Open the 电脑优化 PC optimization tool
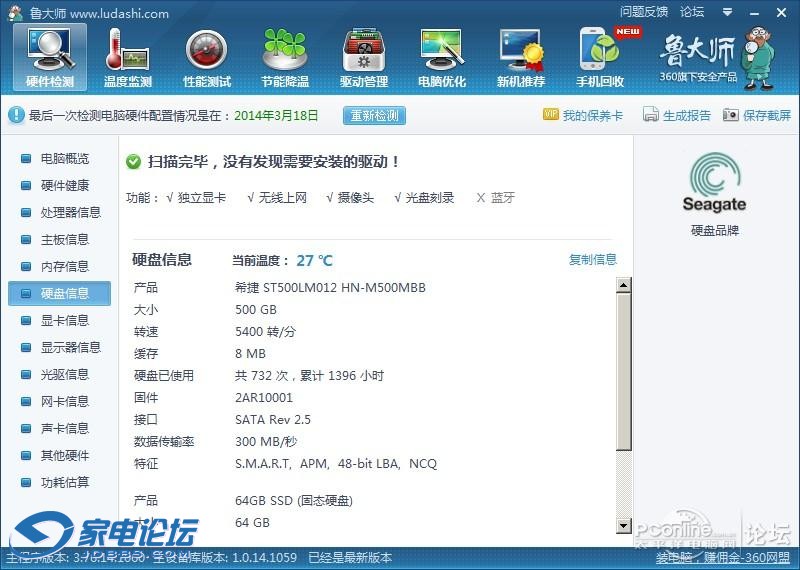The height and width of the screenshot is (570, 800). click(x=442, y=57)
